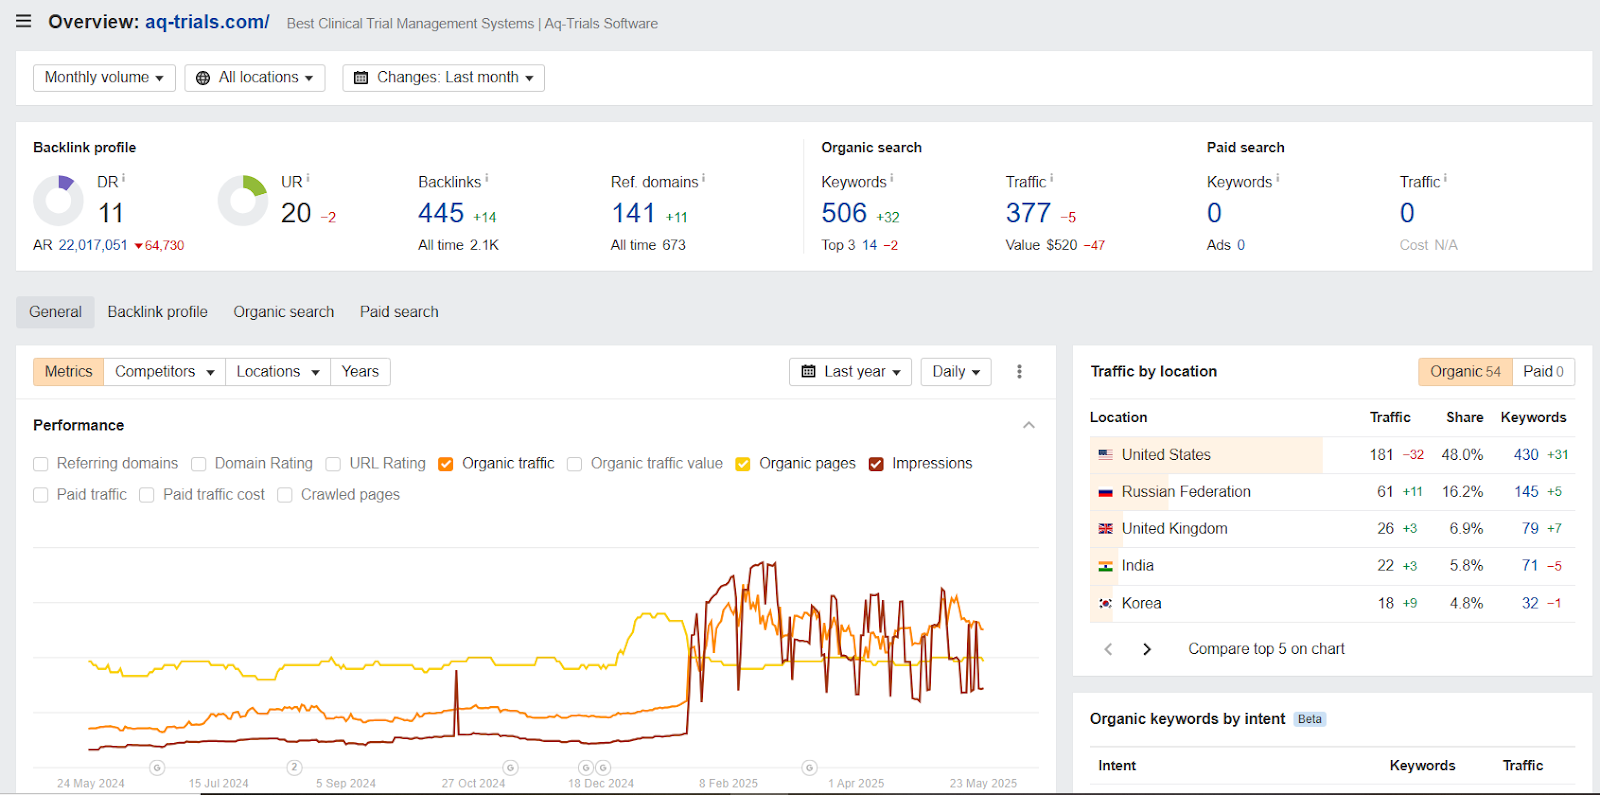Click the organic Traffic value 377
The width and height of the screenshot is (1600, 795).
pos(1028,213)
